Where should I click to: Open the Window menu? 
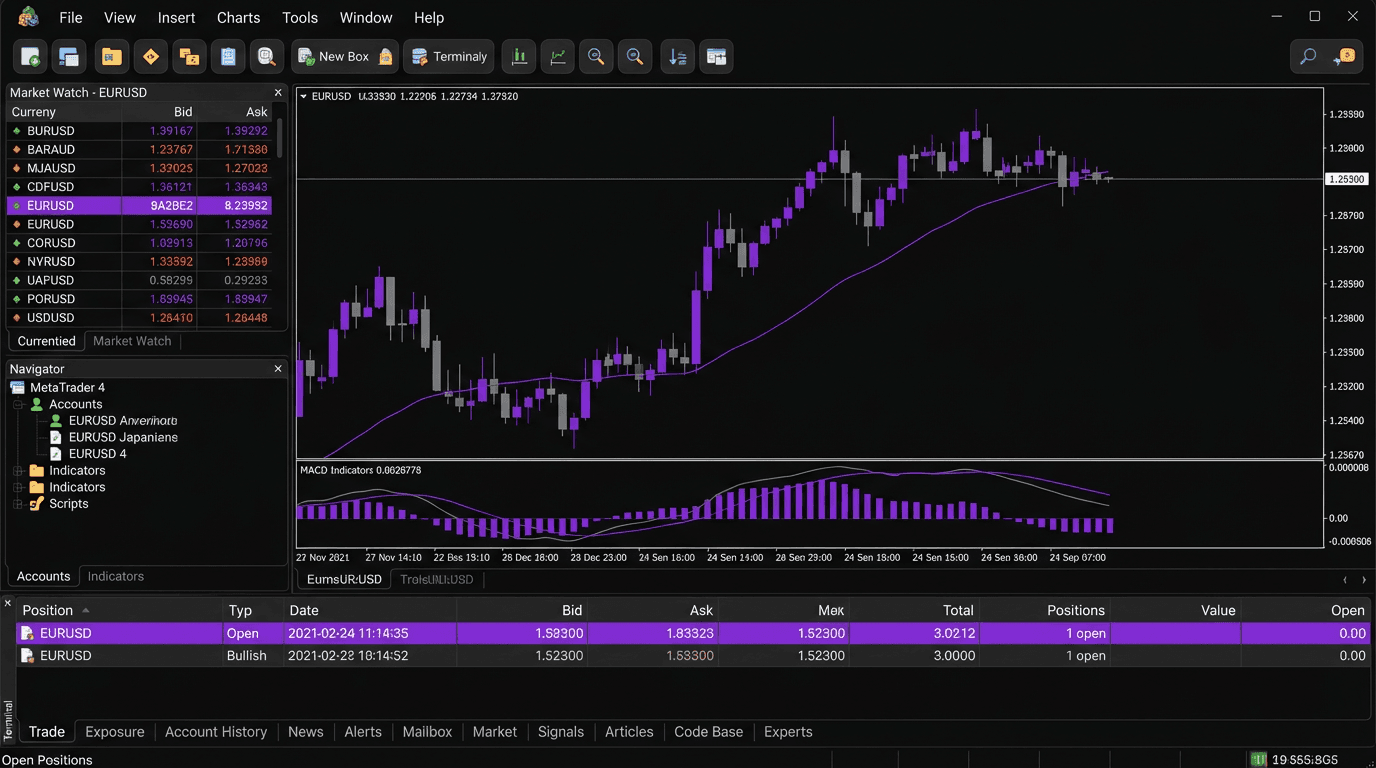coord(366,18)
